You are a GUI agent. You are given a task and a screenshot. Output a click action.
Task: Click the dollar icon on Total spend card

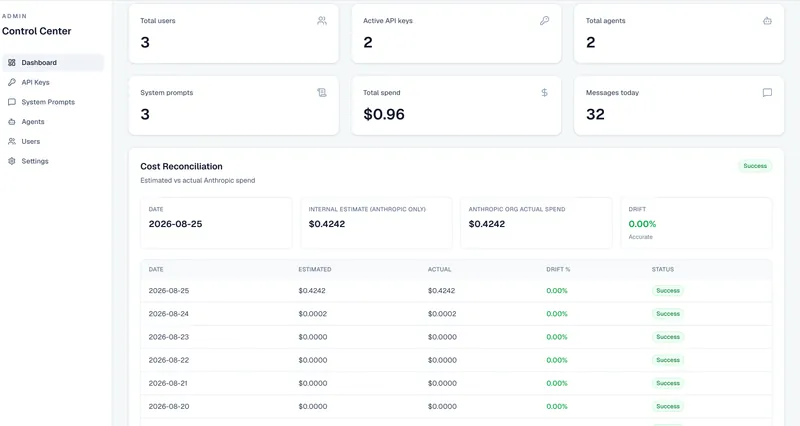pos(544,93)
